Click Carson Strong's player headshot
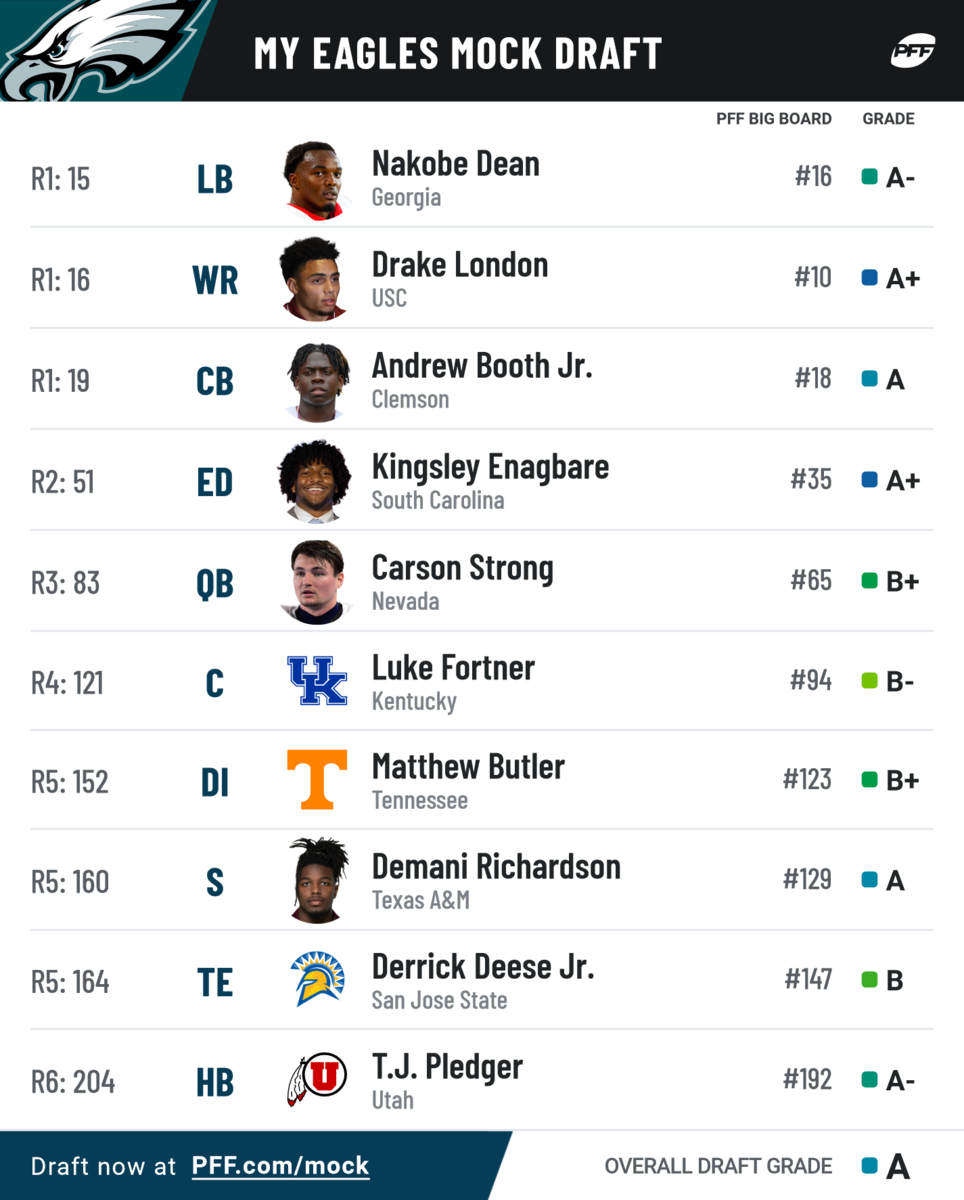Image resolution: width=964 pixels, height=1200 pixels. pyautogui.click(x=314, y=582)
